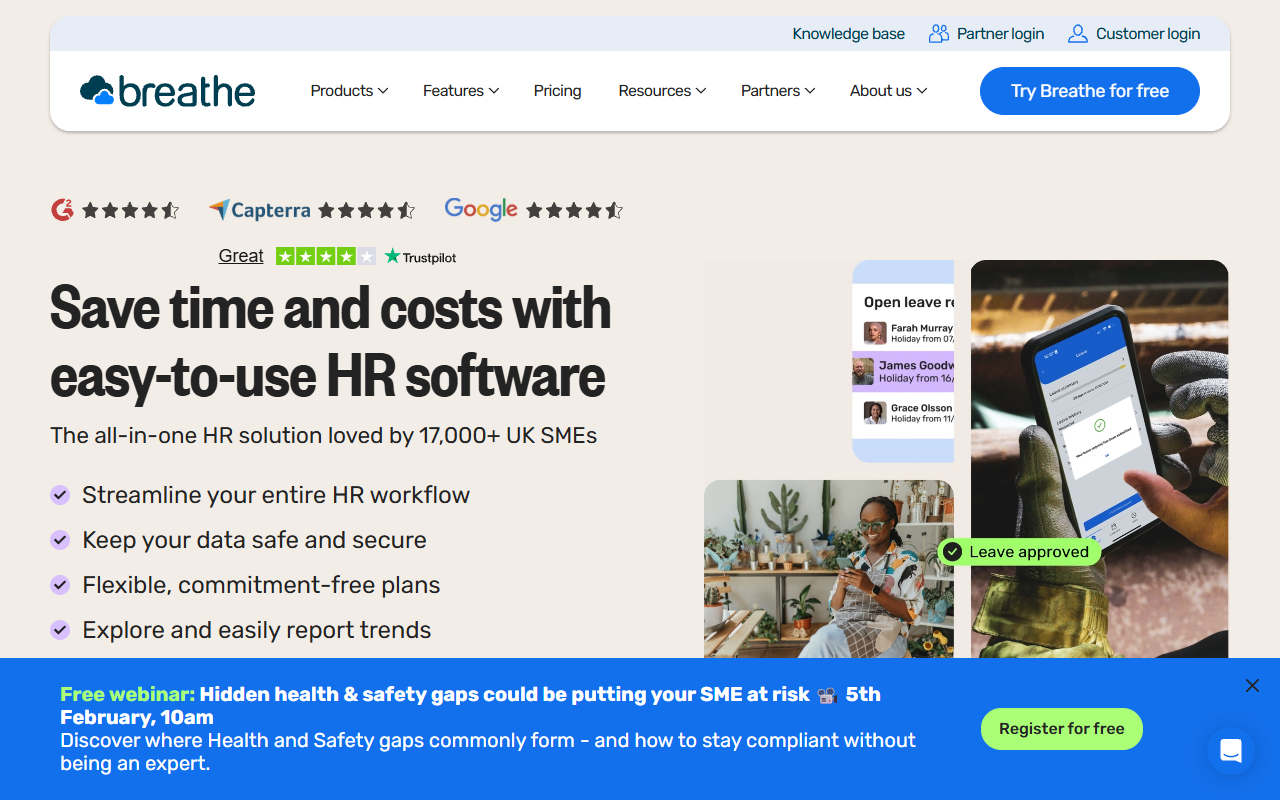
Task: Click the Free webinar headline text
Action: (x=470, y=705)
